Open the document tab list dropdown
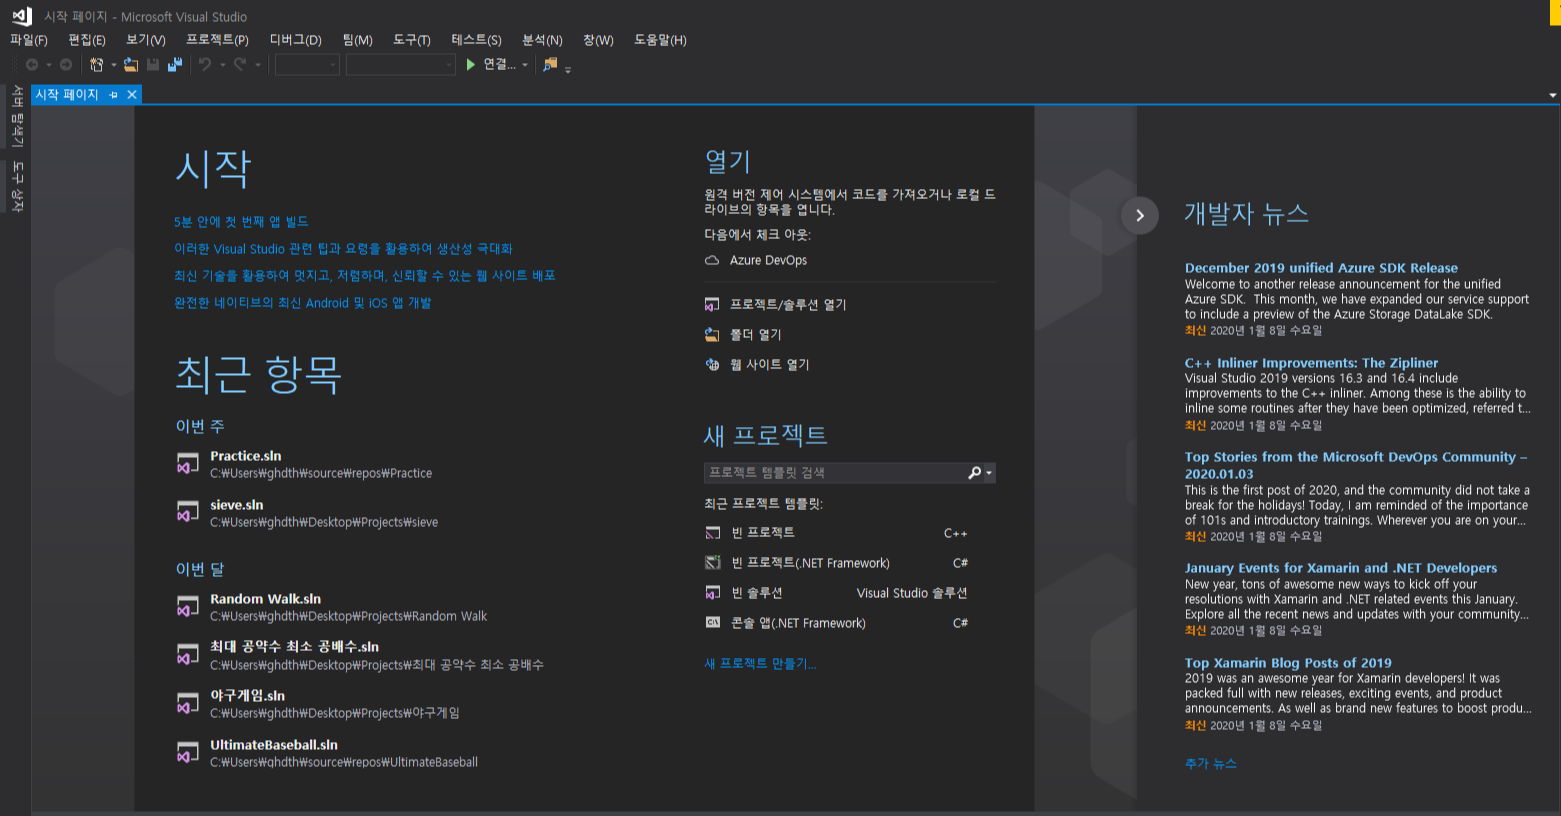1561x816 pixels. [1553, 95]
